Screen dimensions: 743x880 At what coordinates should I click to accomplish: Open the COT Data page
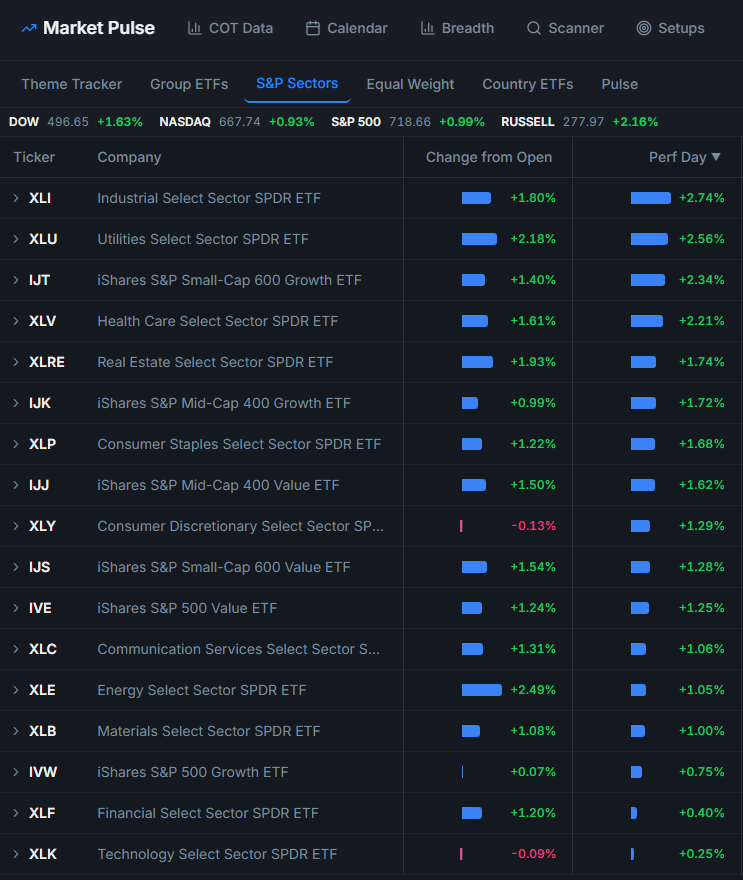pos(230,28)
